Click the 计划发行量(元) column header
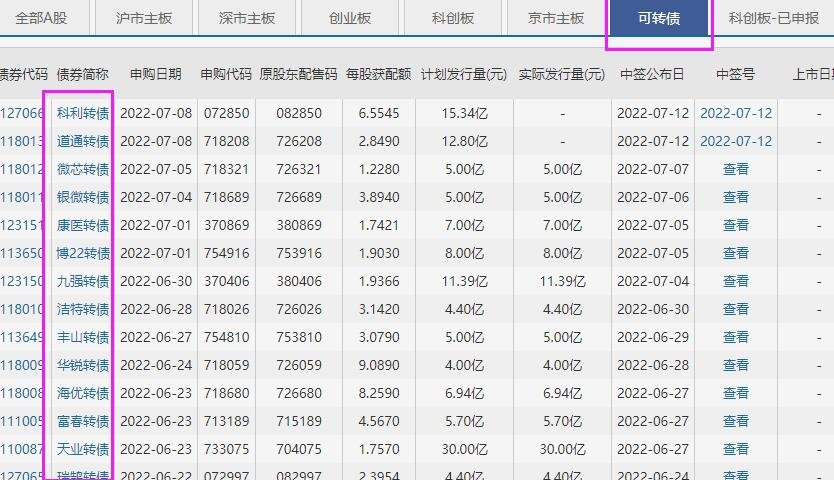This screenshot has height=480, width=834. [x=464, y=75]
